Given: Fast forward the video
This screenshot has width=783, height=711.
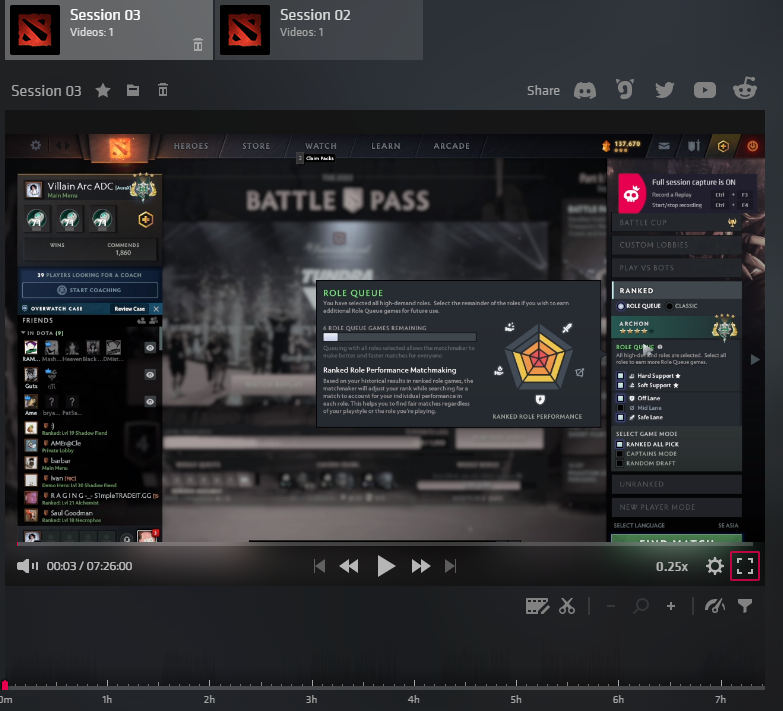Looking at the screenshot, I should 421,566.
